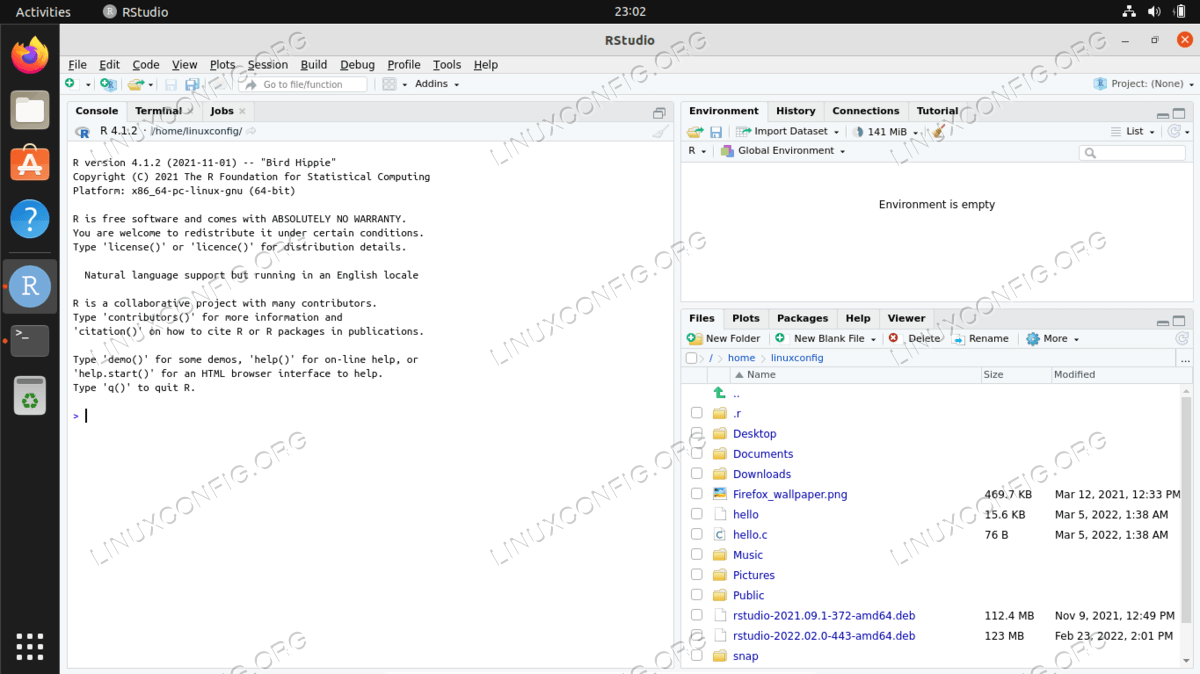Click the New File plus icon
Image resolution: width=1200 pixels, height=674 pixels.
(x=70, y=84)
